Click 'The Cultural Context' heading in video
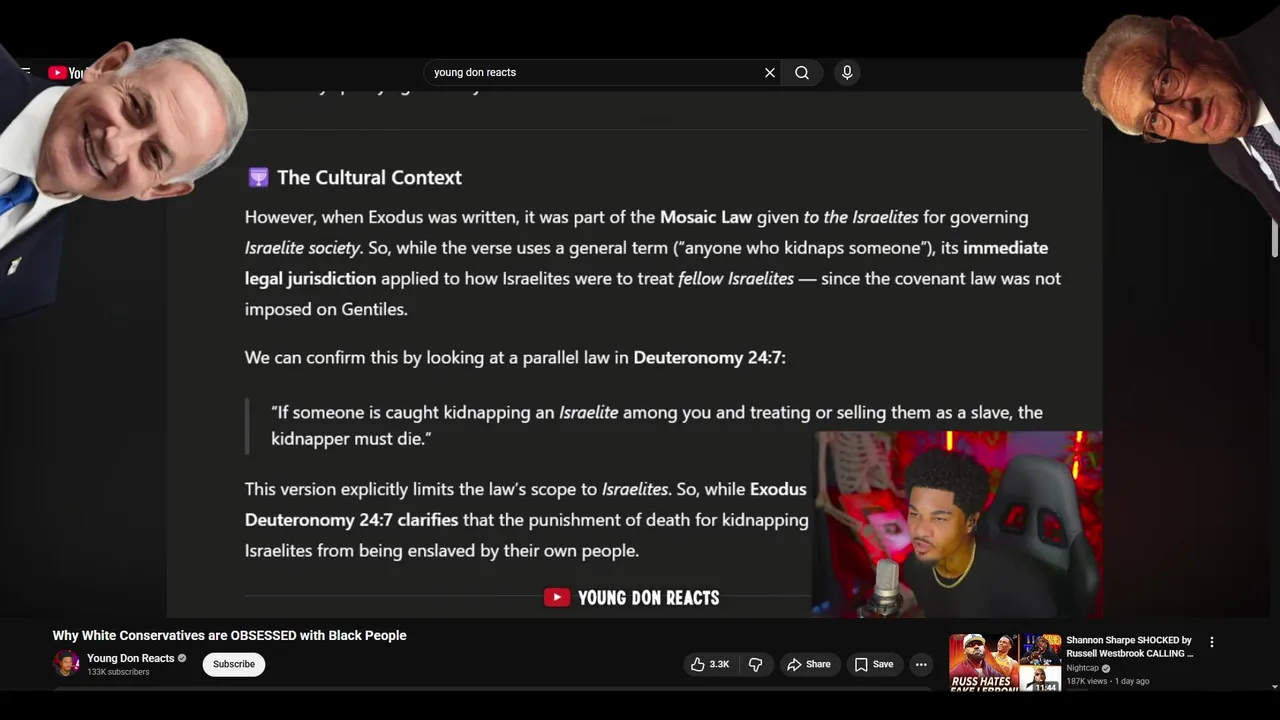The image size is (1280, 720). point(369,177)
